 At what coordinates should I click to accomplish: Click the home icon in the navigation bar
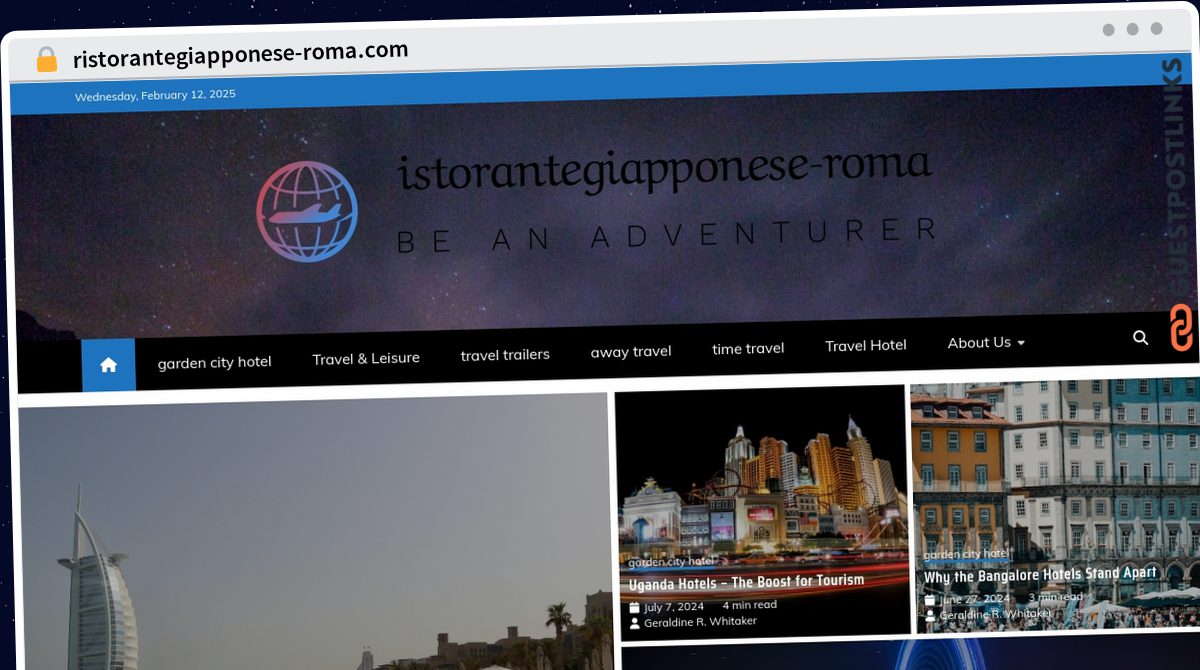[108, 365]
